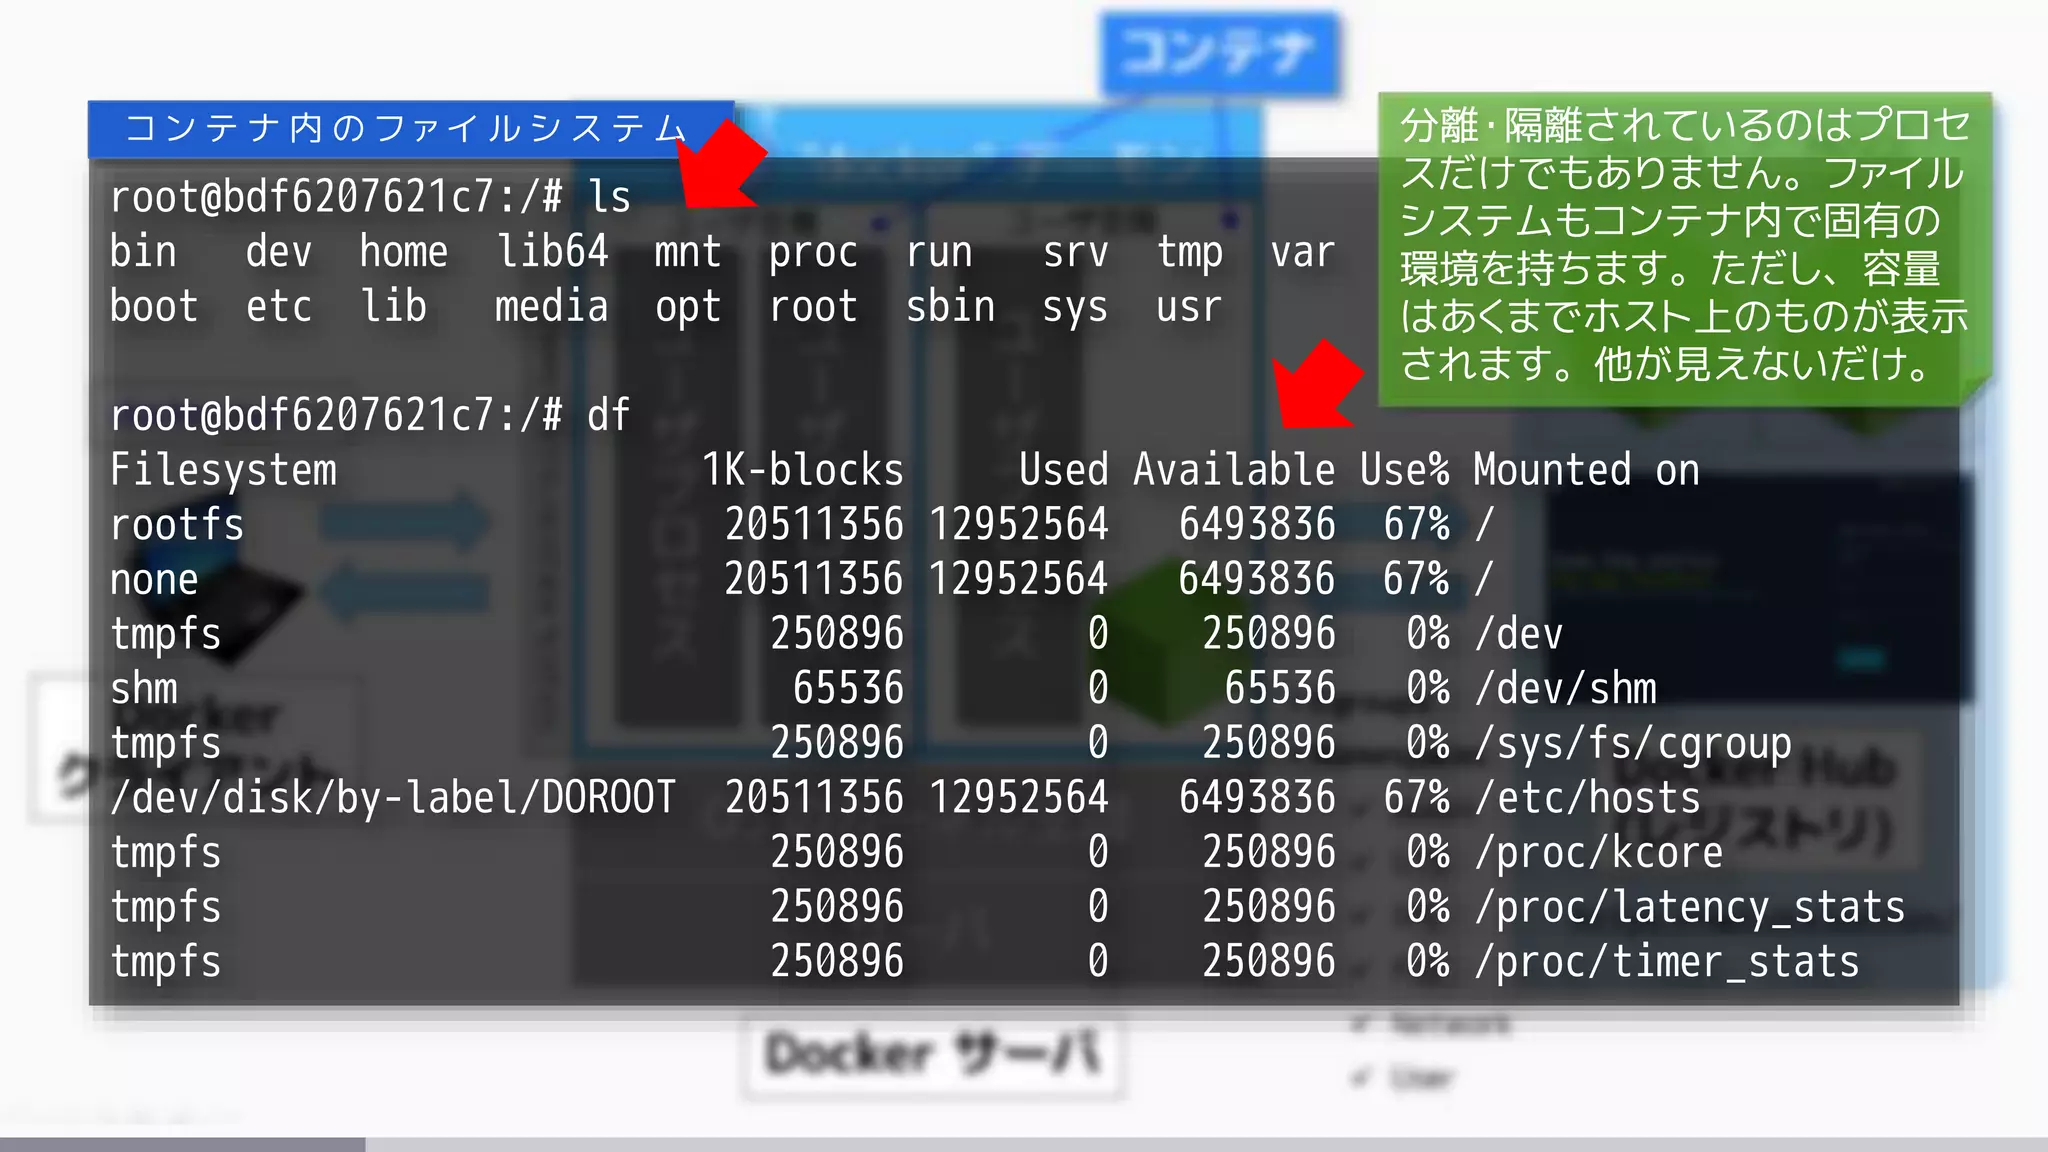Select the prompt line ending with df
Screen dimensions: 2048x1152
[370, 415]
